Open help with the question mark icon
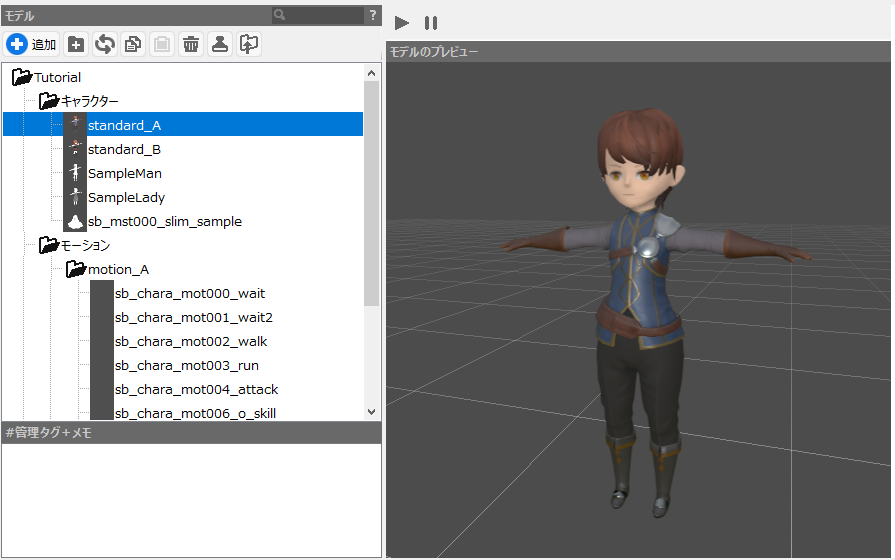Screen dimensions: 895x560 pos(372,15)
